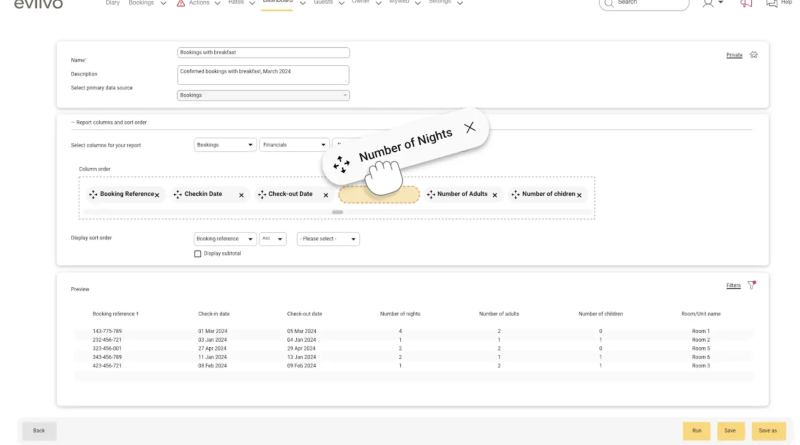
Task: Click the drag handle on Booking Reference chip
Action: [x=93, y=194]
